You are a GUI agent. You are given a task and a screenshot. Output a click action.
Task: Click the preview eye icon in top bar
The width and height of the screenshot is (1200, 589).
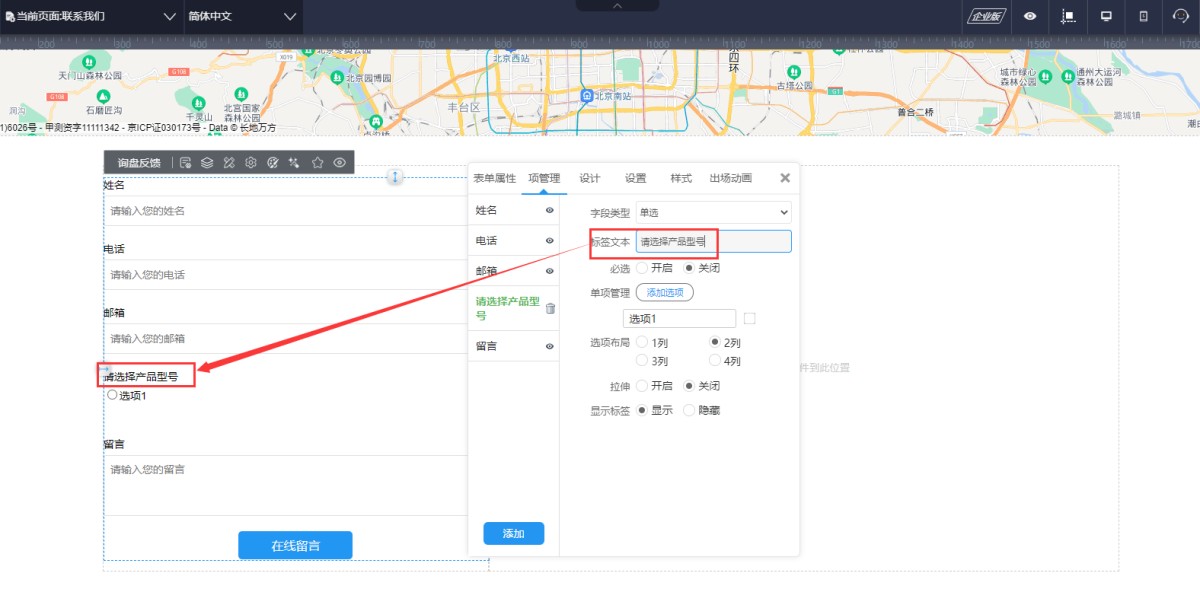coord(1030,16)
